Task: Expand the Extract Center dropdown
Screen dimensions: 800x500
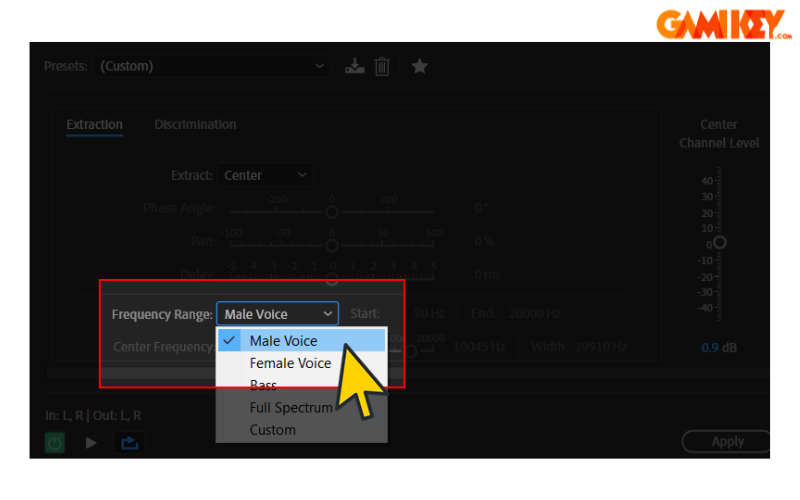Action: coord(265,175)
